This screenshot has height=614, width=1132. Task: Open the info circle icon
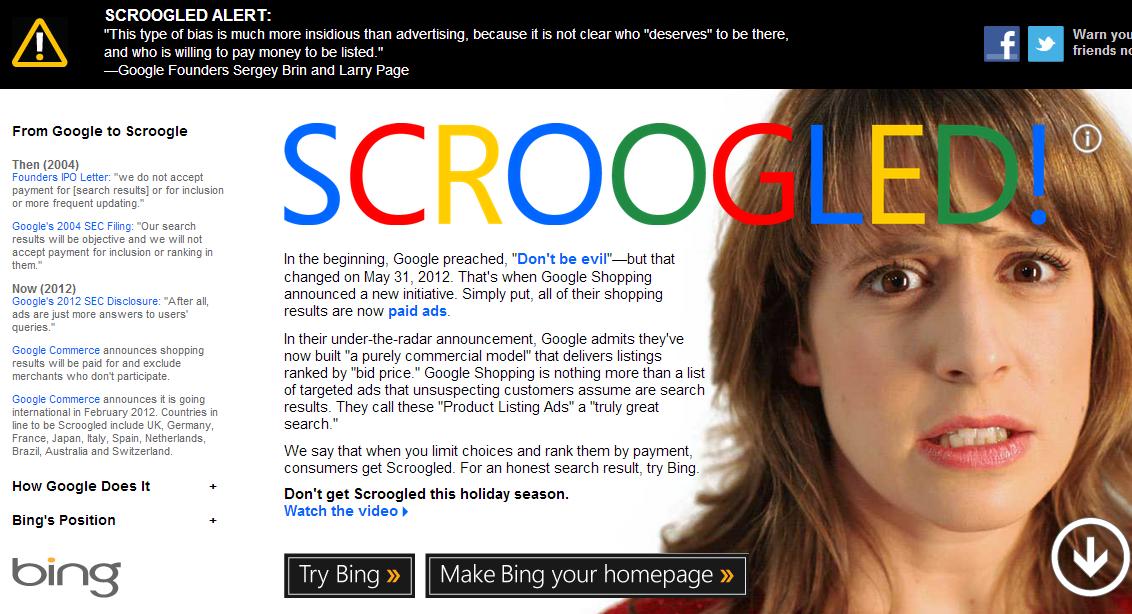(x=1087, y=137)
